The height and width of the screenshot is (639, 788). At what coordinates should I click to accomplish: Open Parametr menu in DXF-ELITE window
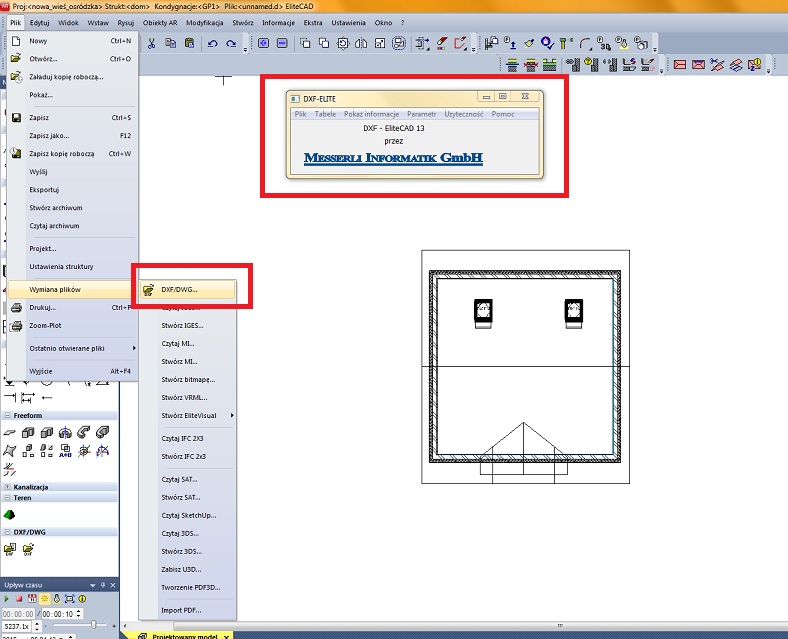click(422, 115)
